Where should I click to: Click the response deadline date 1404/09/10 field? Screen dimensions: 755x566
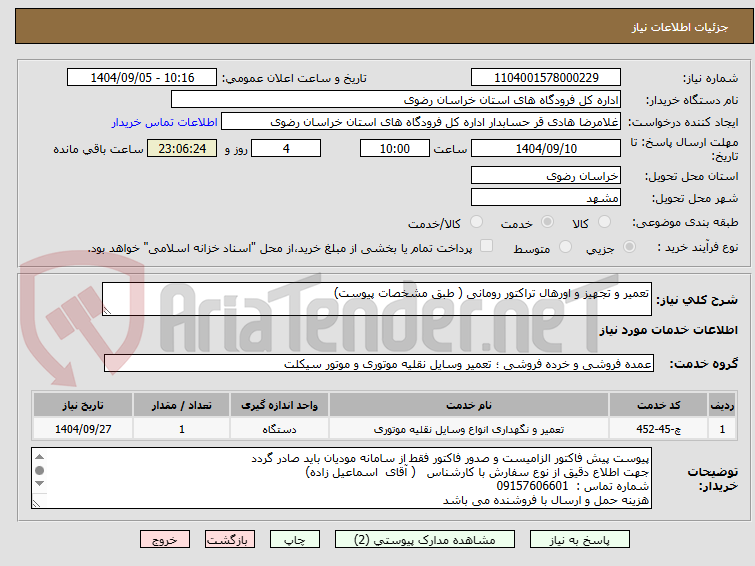click(546, 148)
